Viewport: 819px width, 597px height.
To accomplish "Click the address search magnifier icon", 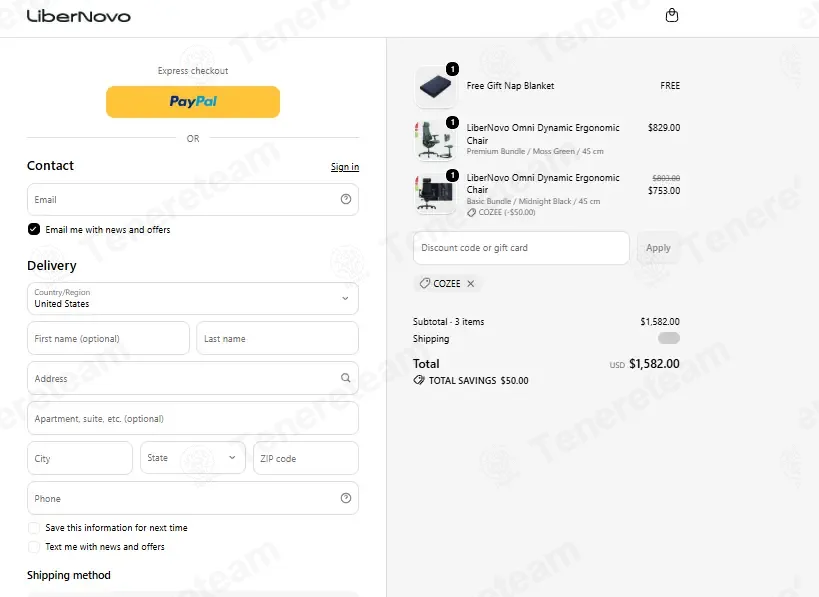I will point(346,378).
